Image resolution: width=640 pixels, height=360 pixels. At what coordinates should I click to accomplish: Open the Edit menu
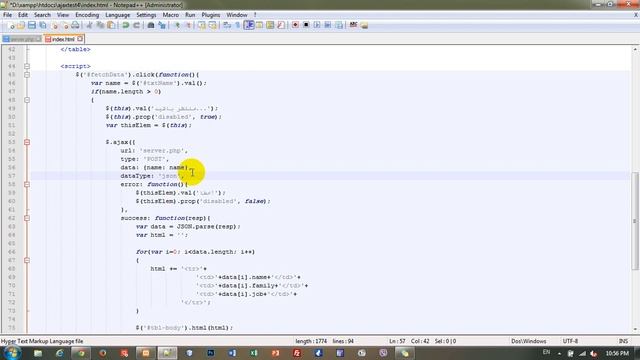(x=23, y=15)
